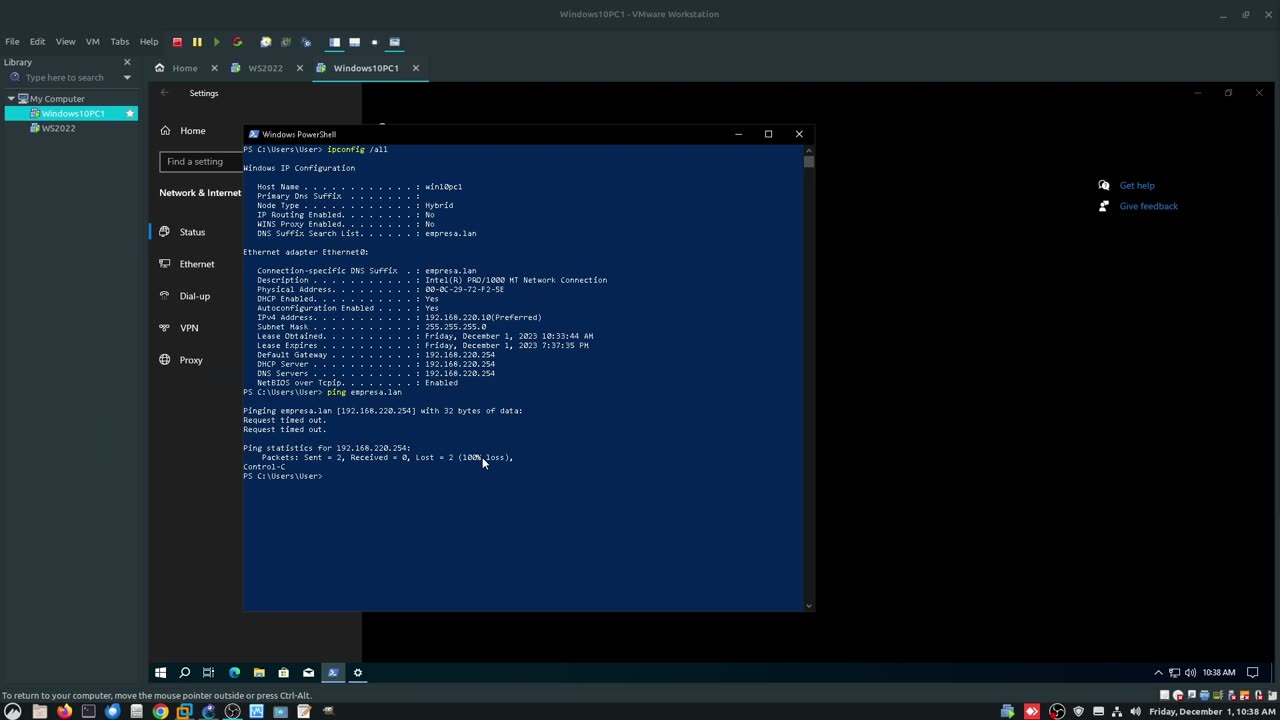The image size is (1280, 720).
Task: Open File Explorer from guest taskbar
Action: click(x=259, y=673)
